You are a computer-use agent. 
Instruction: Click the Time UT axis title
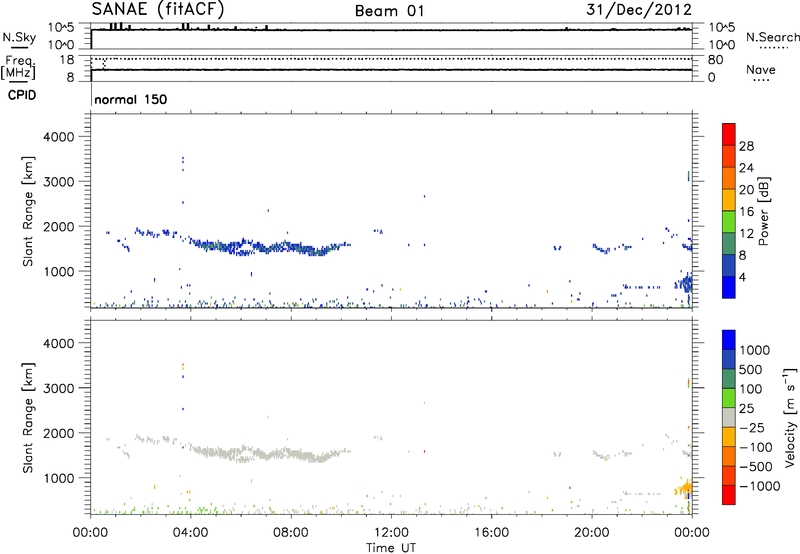pyautogui.click(x=391, y=547)
